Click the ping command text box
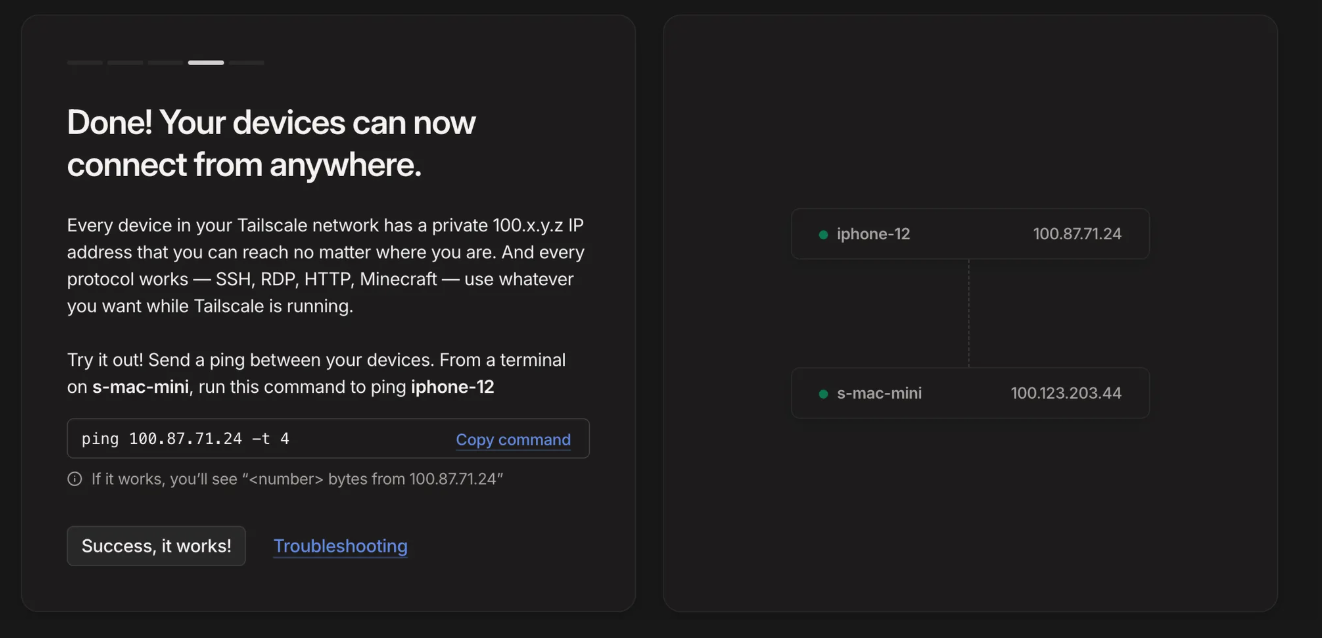 click(260, 439)
